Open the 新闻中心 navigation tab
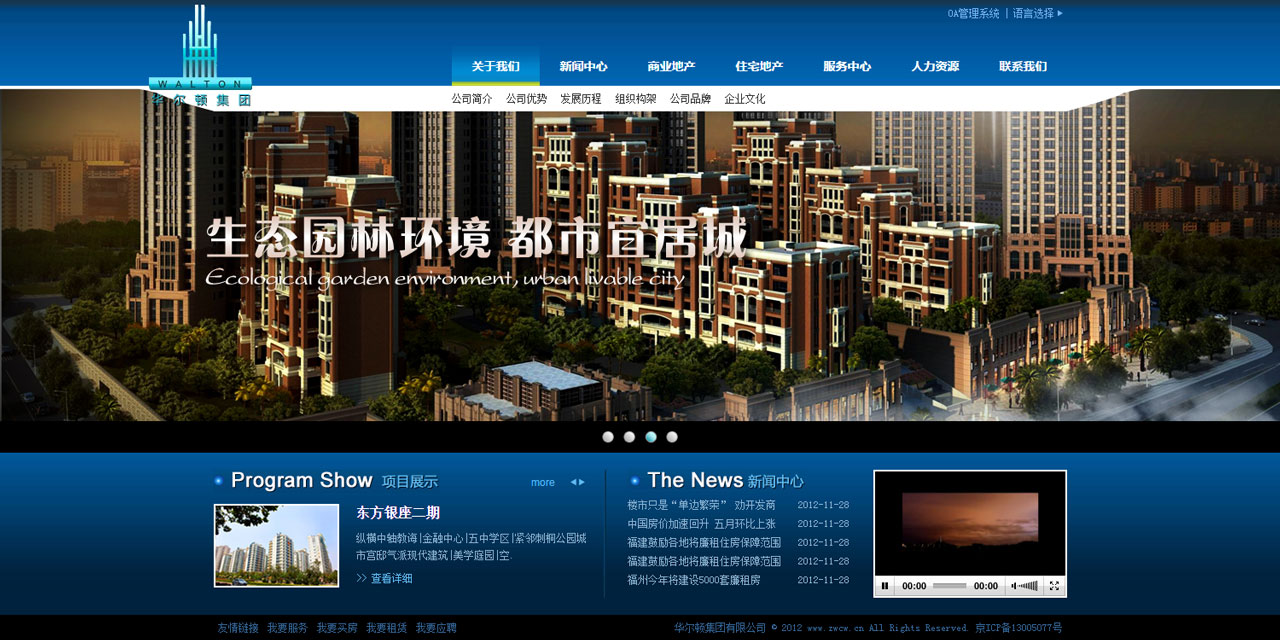The image size is (1280, 640). tap(583, 67)
